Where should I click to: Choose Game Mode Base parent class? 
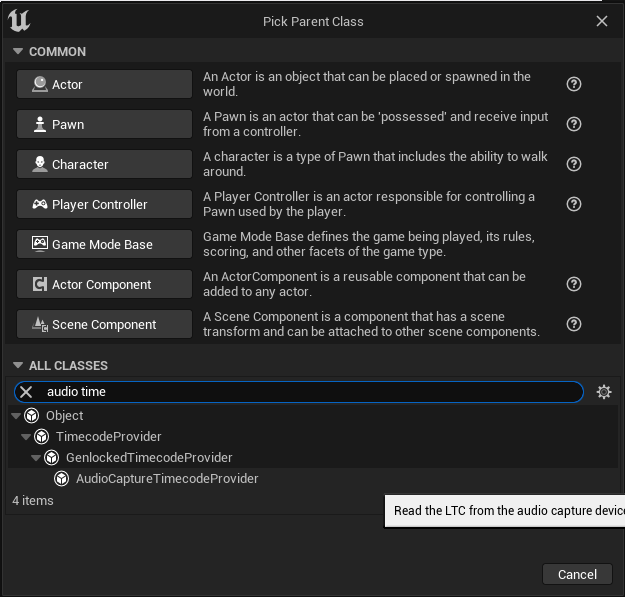click(103, 244)
